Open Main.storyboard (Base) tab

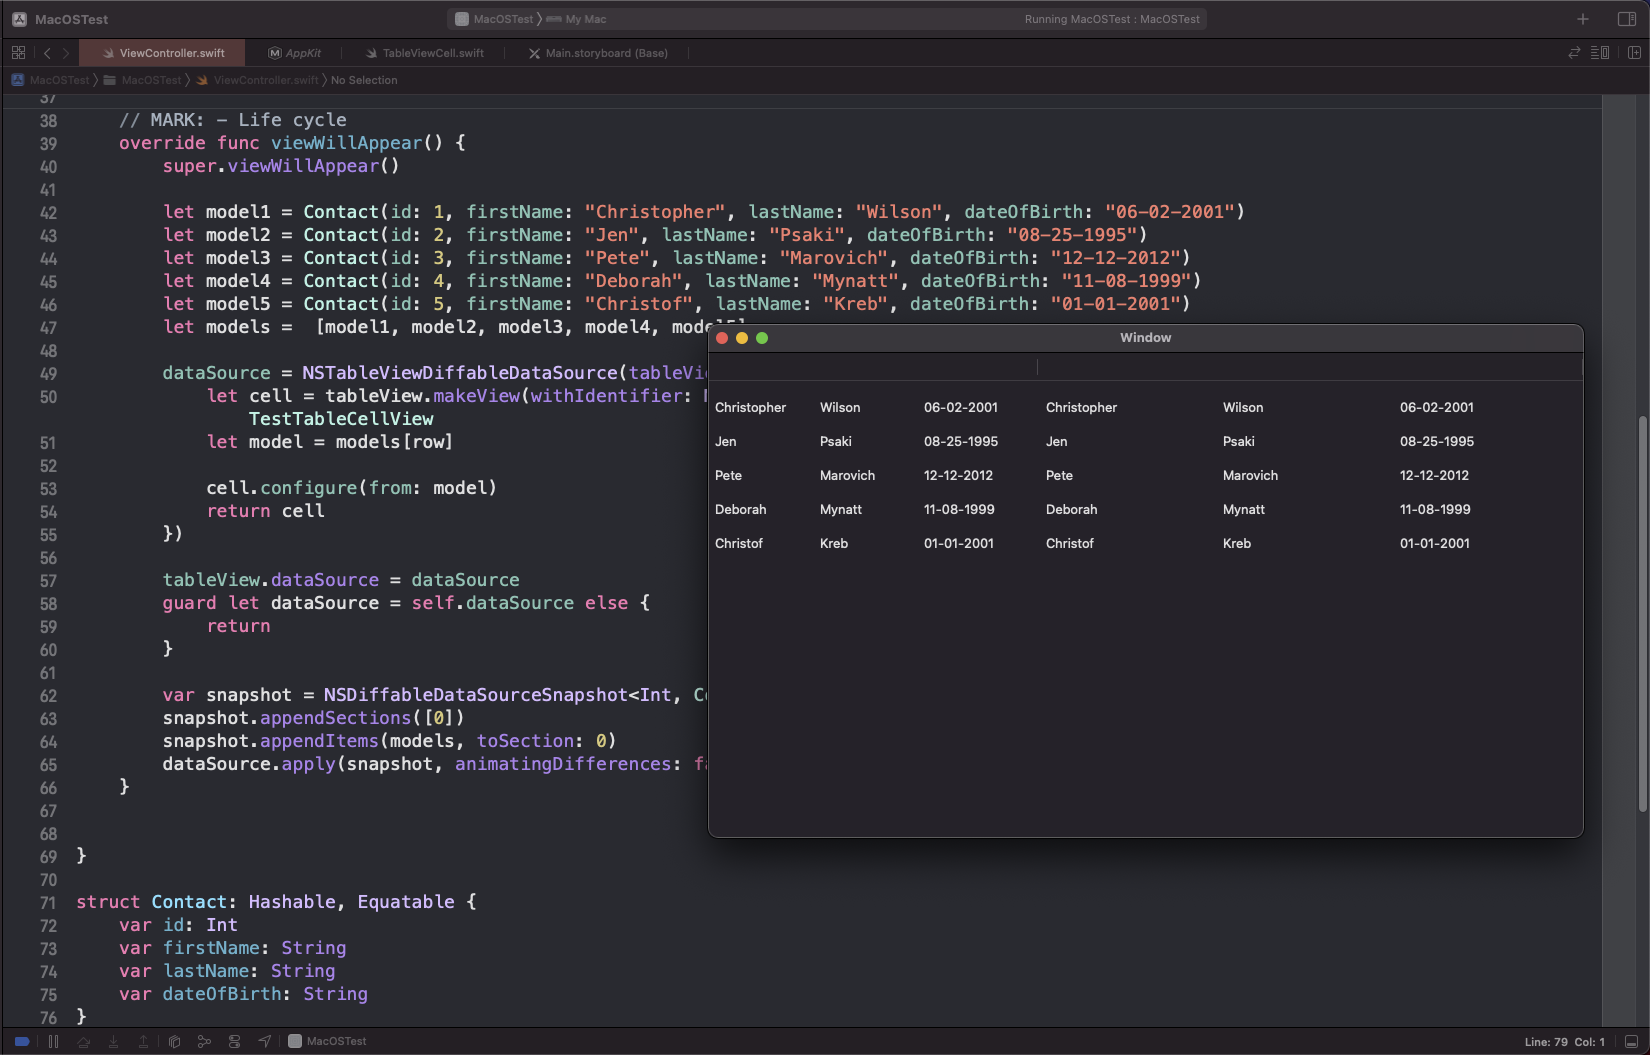[x=598, y=53]
